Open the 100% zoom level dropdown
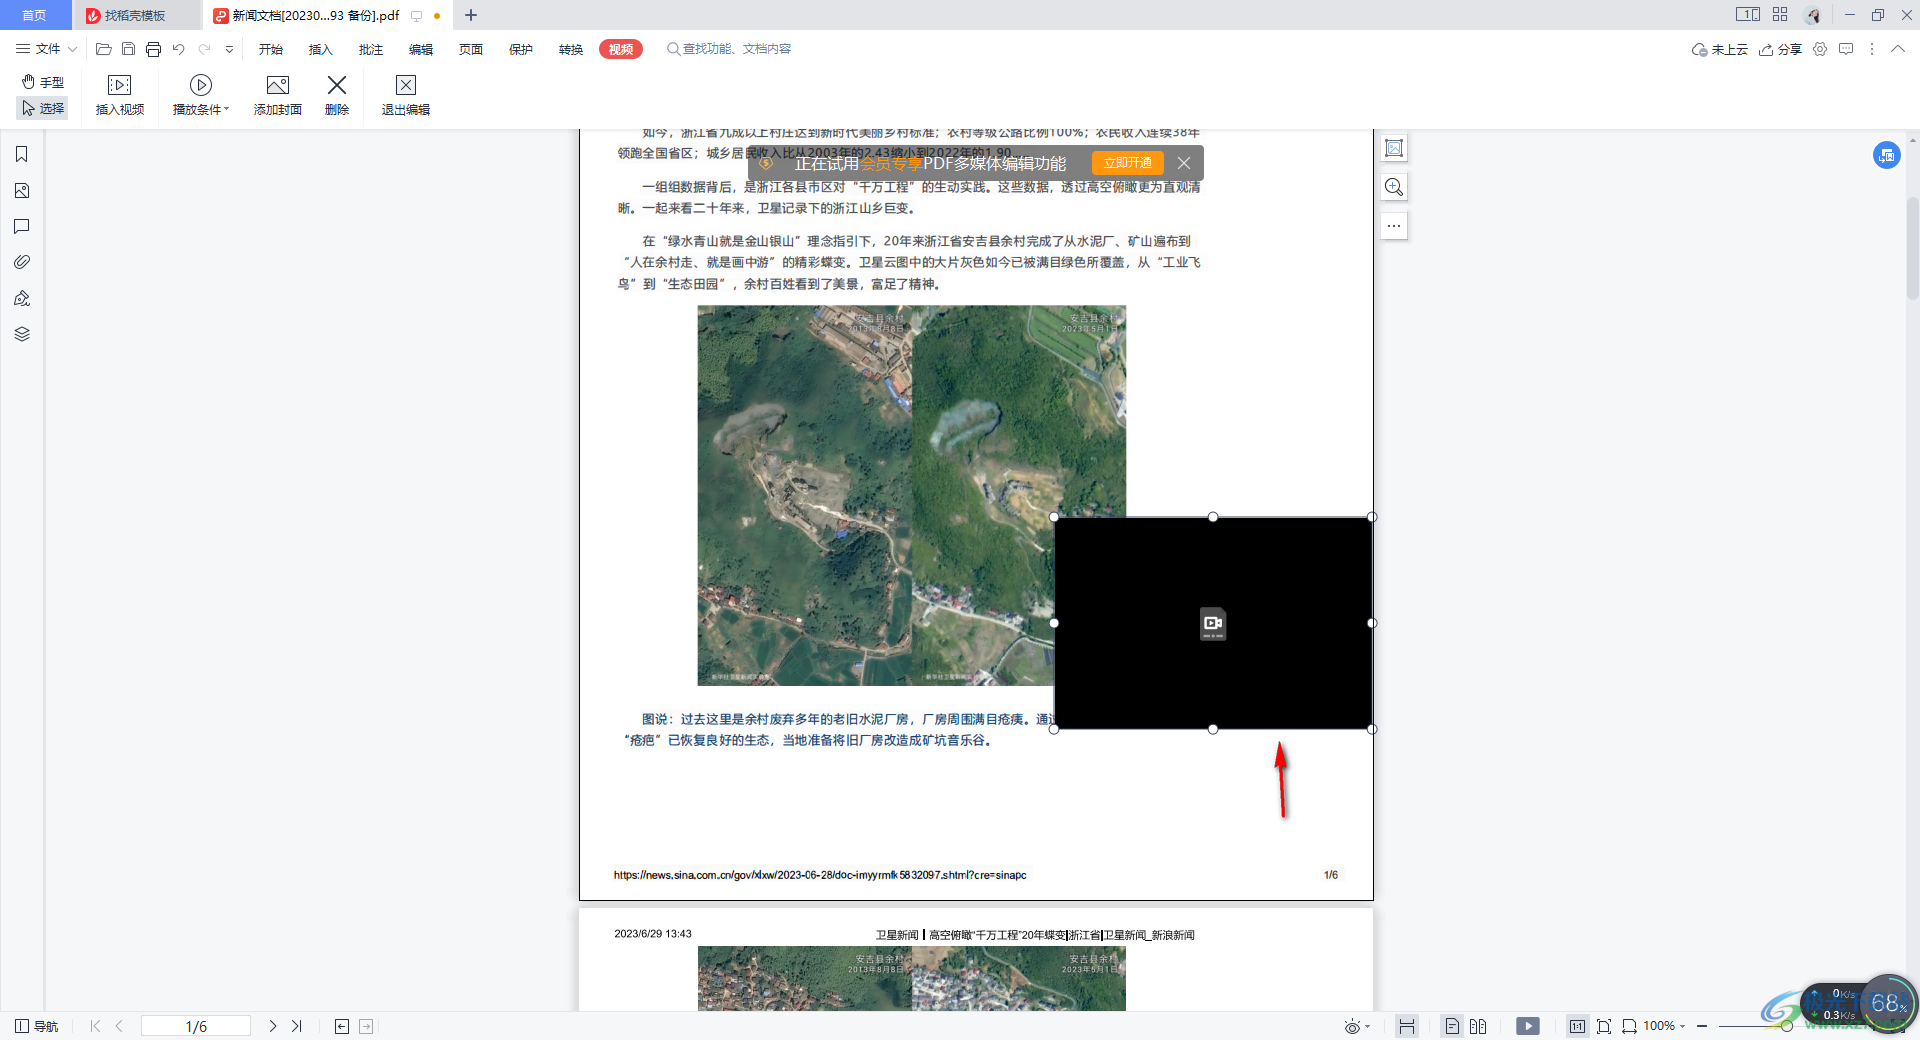This screenshot has width=1920, height=1040. [x=1665, y=1026]
